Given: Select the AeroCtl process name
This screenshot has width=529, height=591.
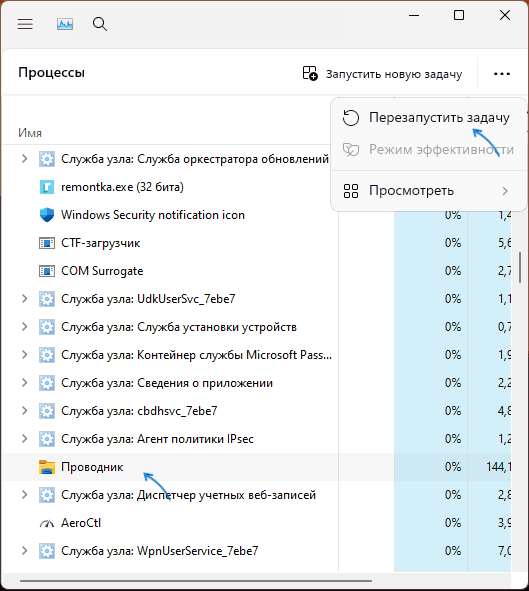Looking at the screenshot, I should (x=81, y=523).
